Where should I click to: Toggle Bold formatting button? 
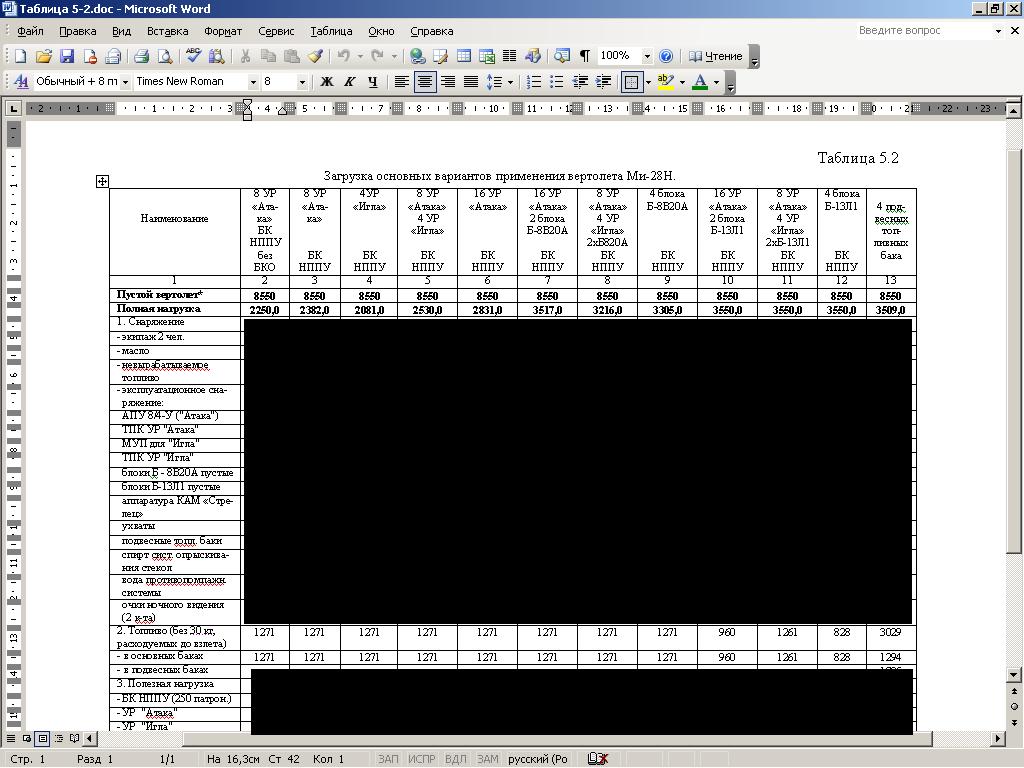[326, 82]
